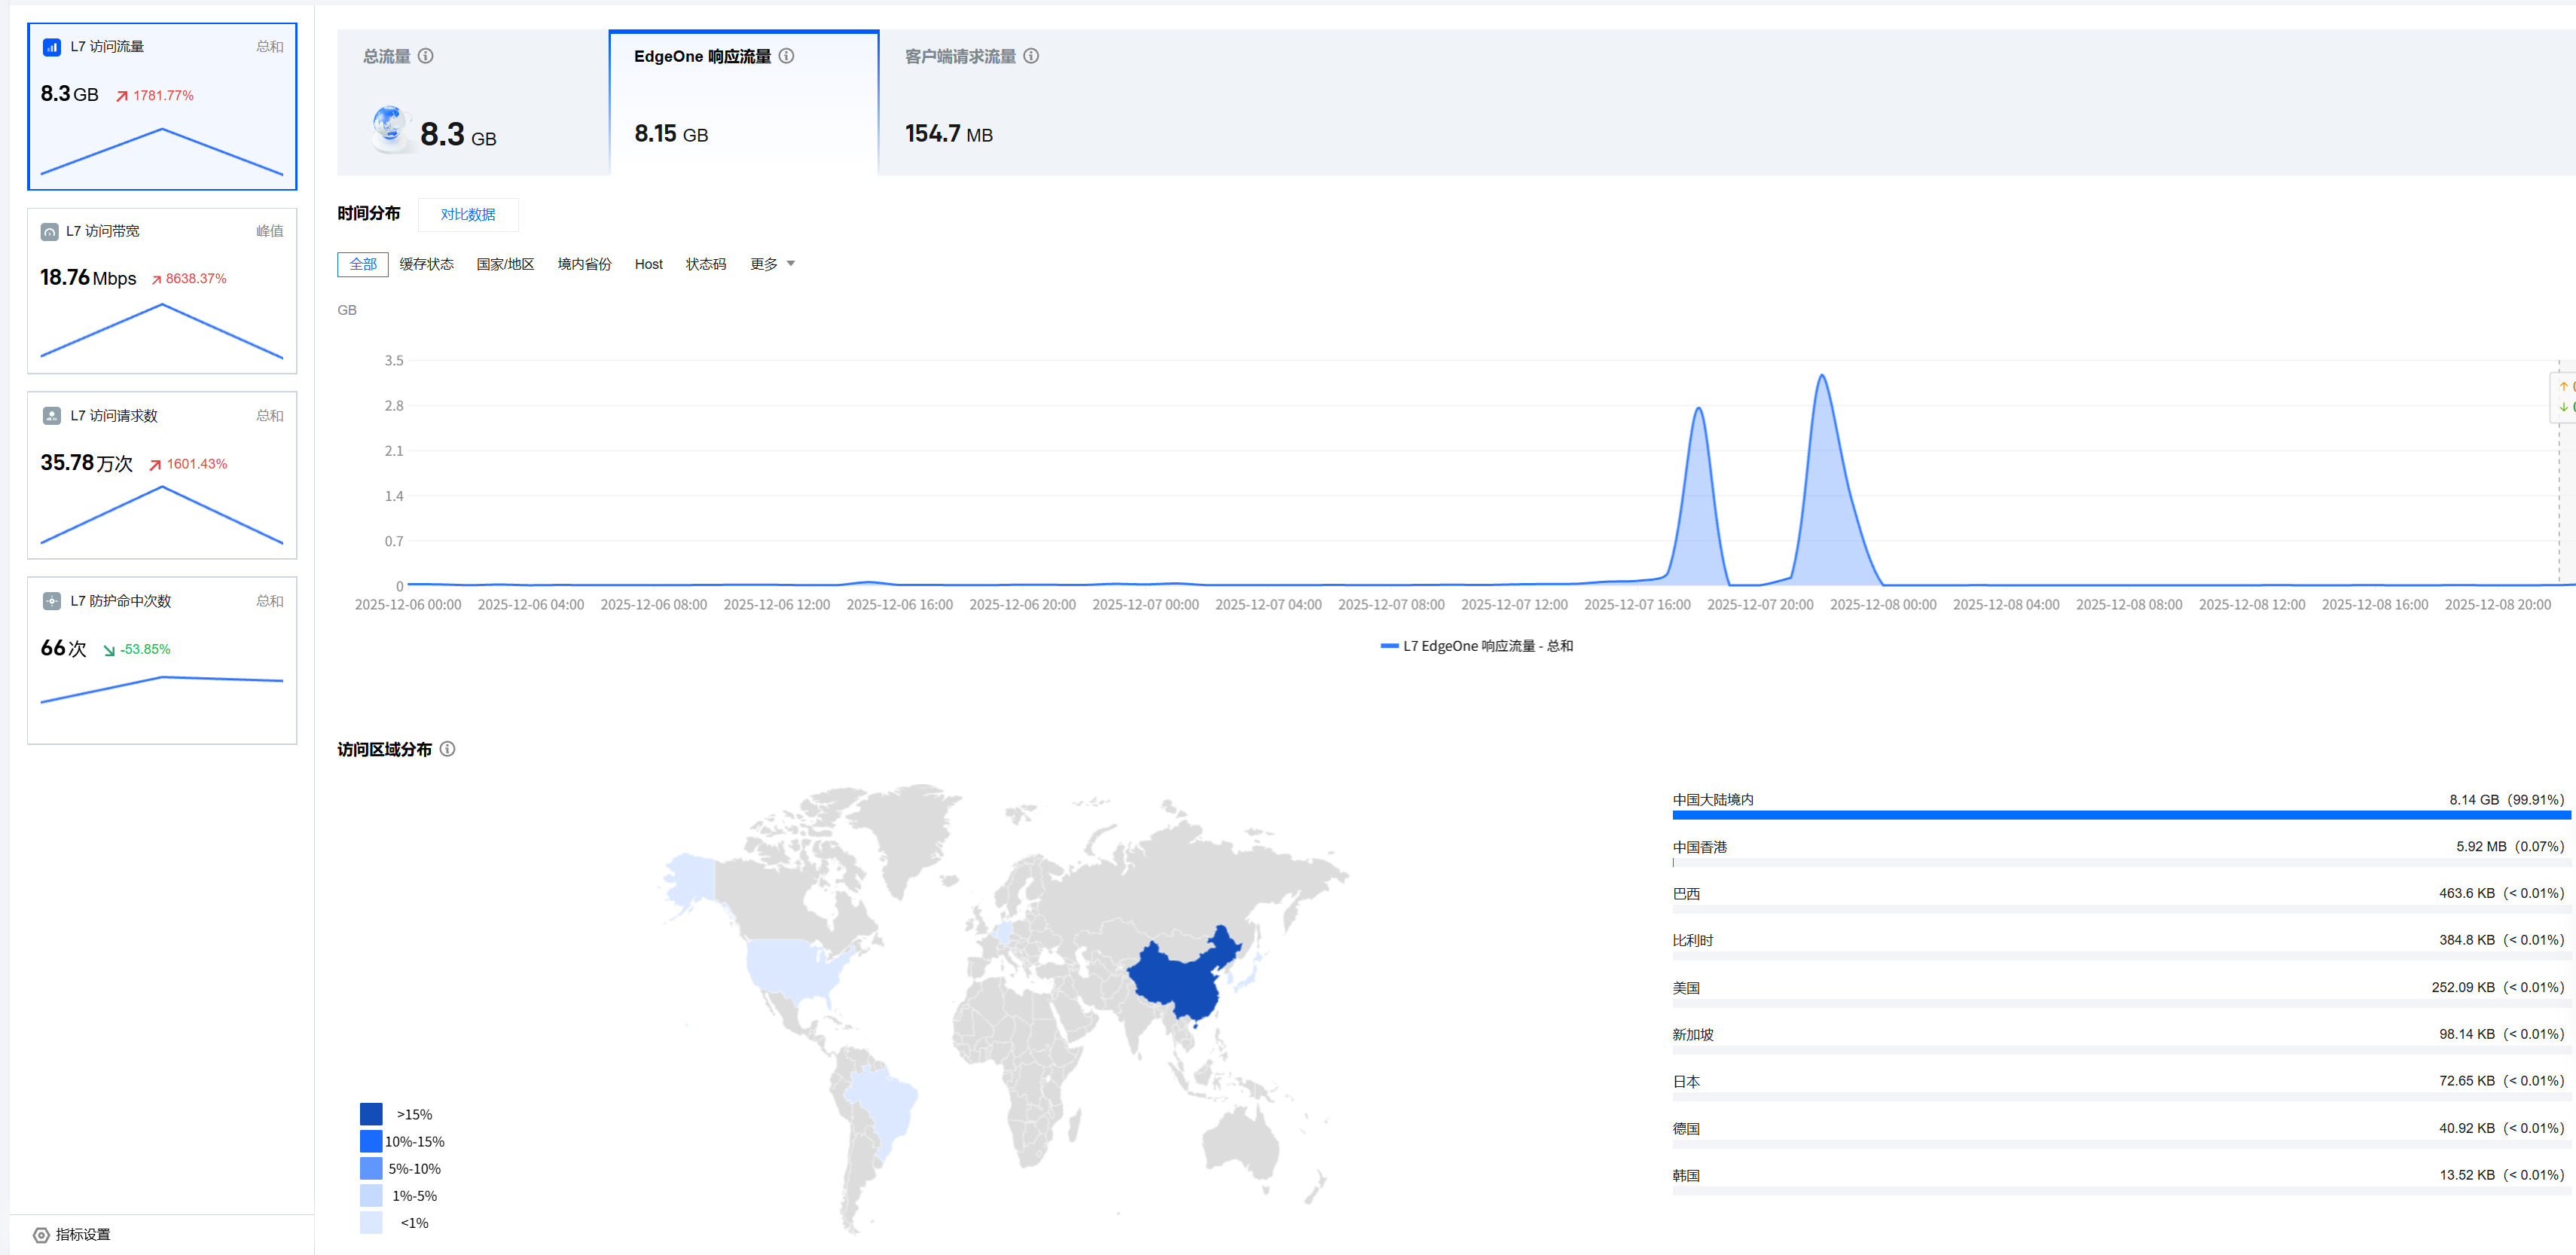Click the >15% legend color swatch
The width and height of the screenshot is (2576, 1255).
(x=371, y=1114)
